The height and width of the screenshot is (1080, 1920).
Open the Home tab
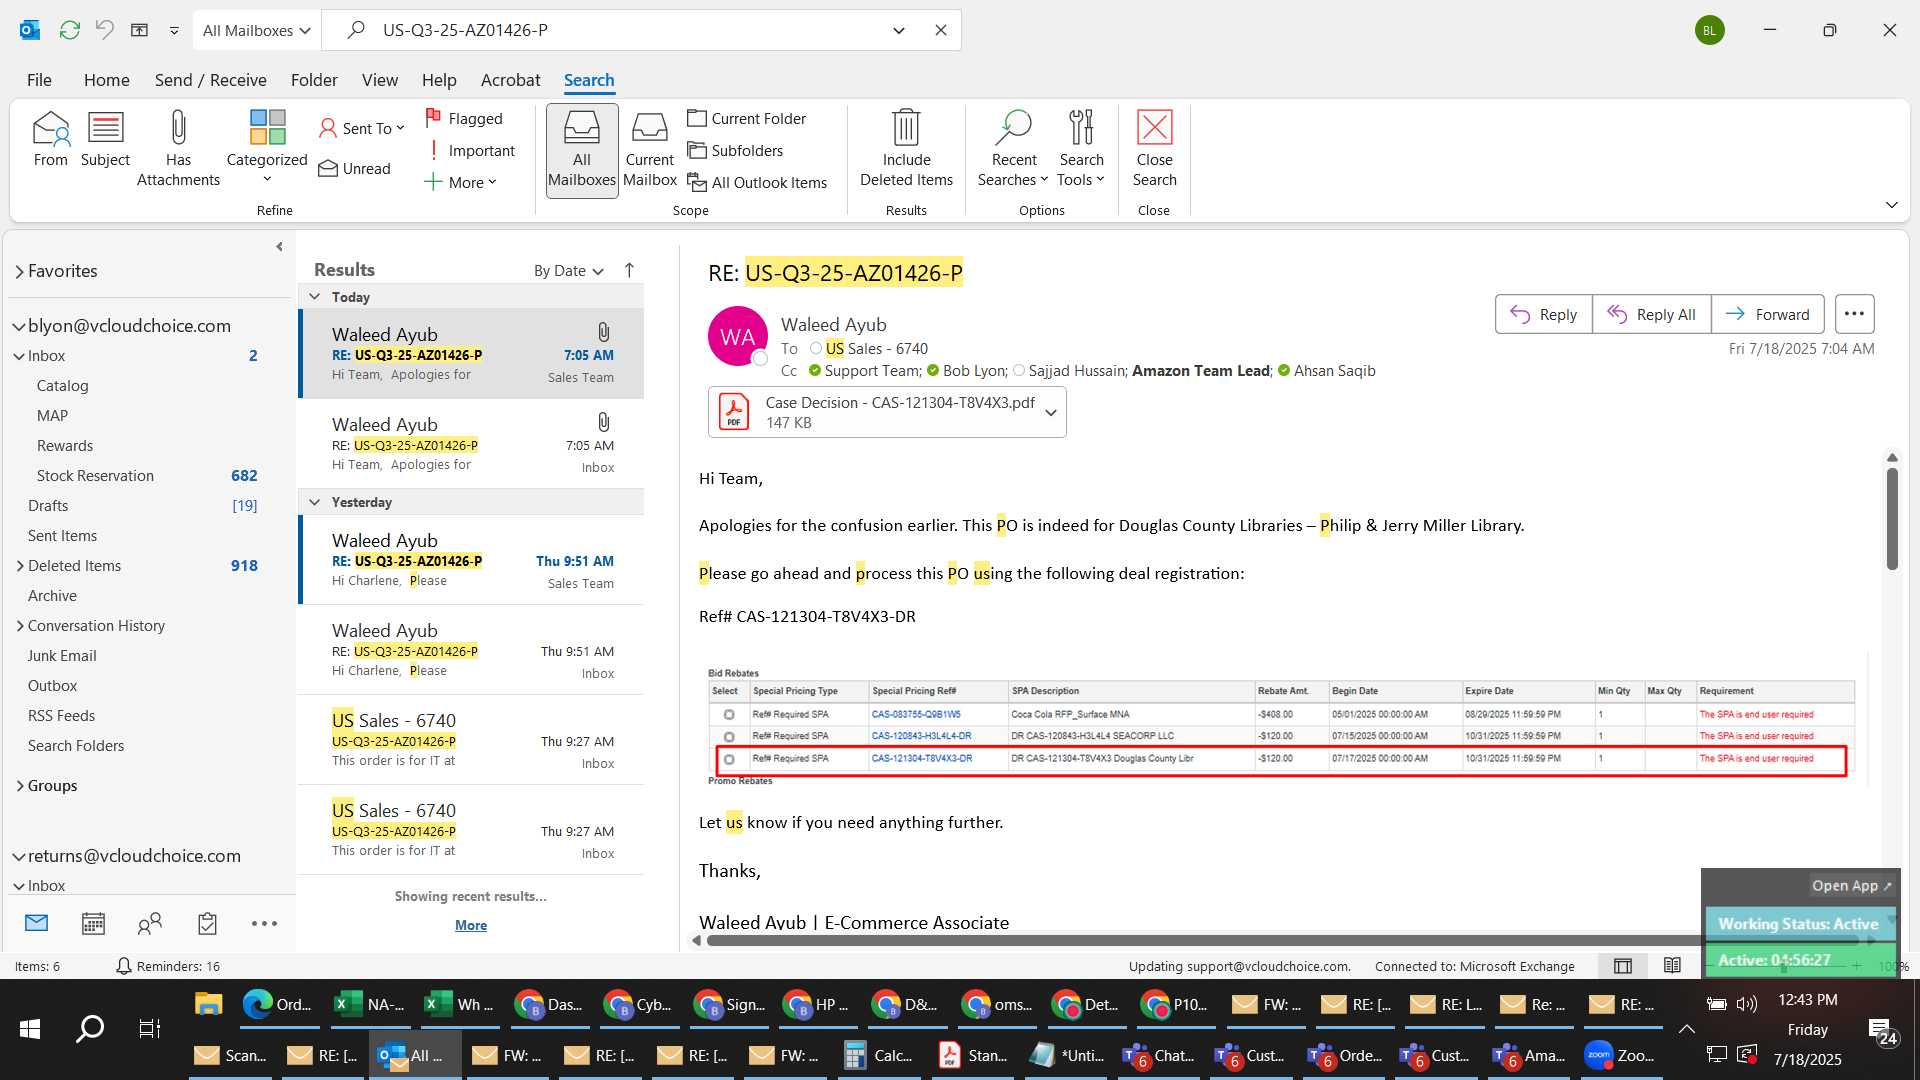[106, 80]
